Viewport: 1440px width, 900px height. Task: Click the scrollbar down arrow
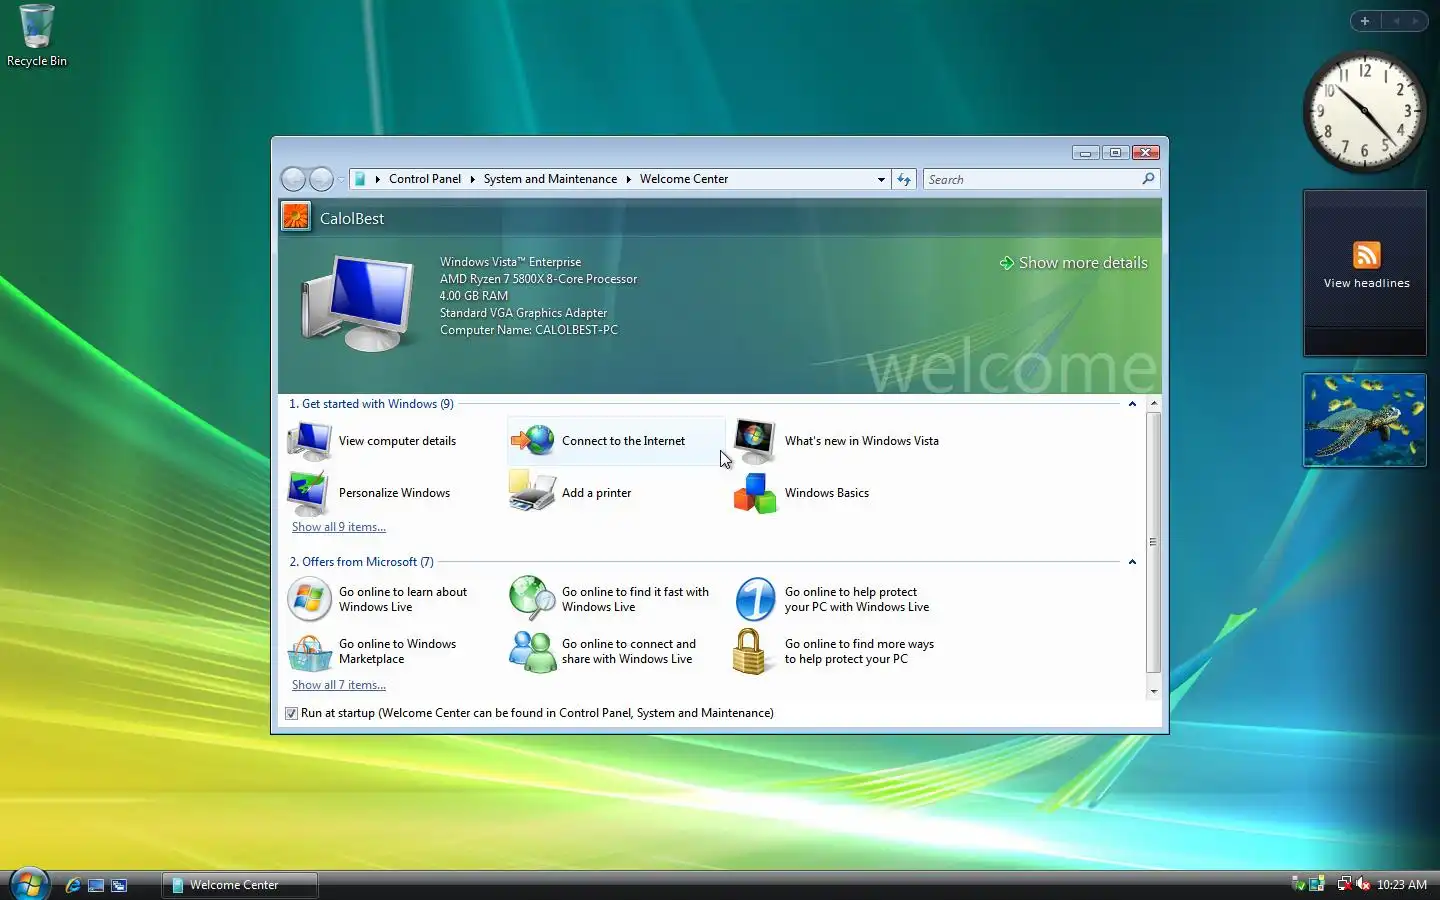(1154, 691)
